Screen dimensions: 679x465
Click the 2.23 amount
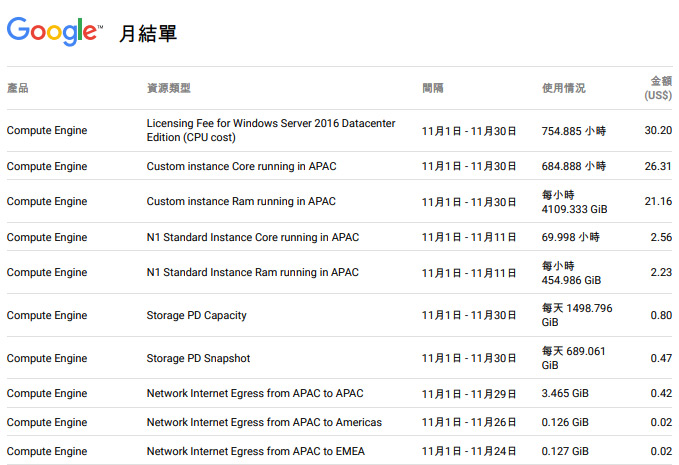(661, 272)
